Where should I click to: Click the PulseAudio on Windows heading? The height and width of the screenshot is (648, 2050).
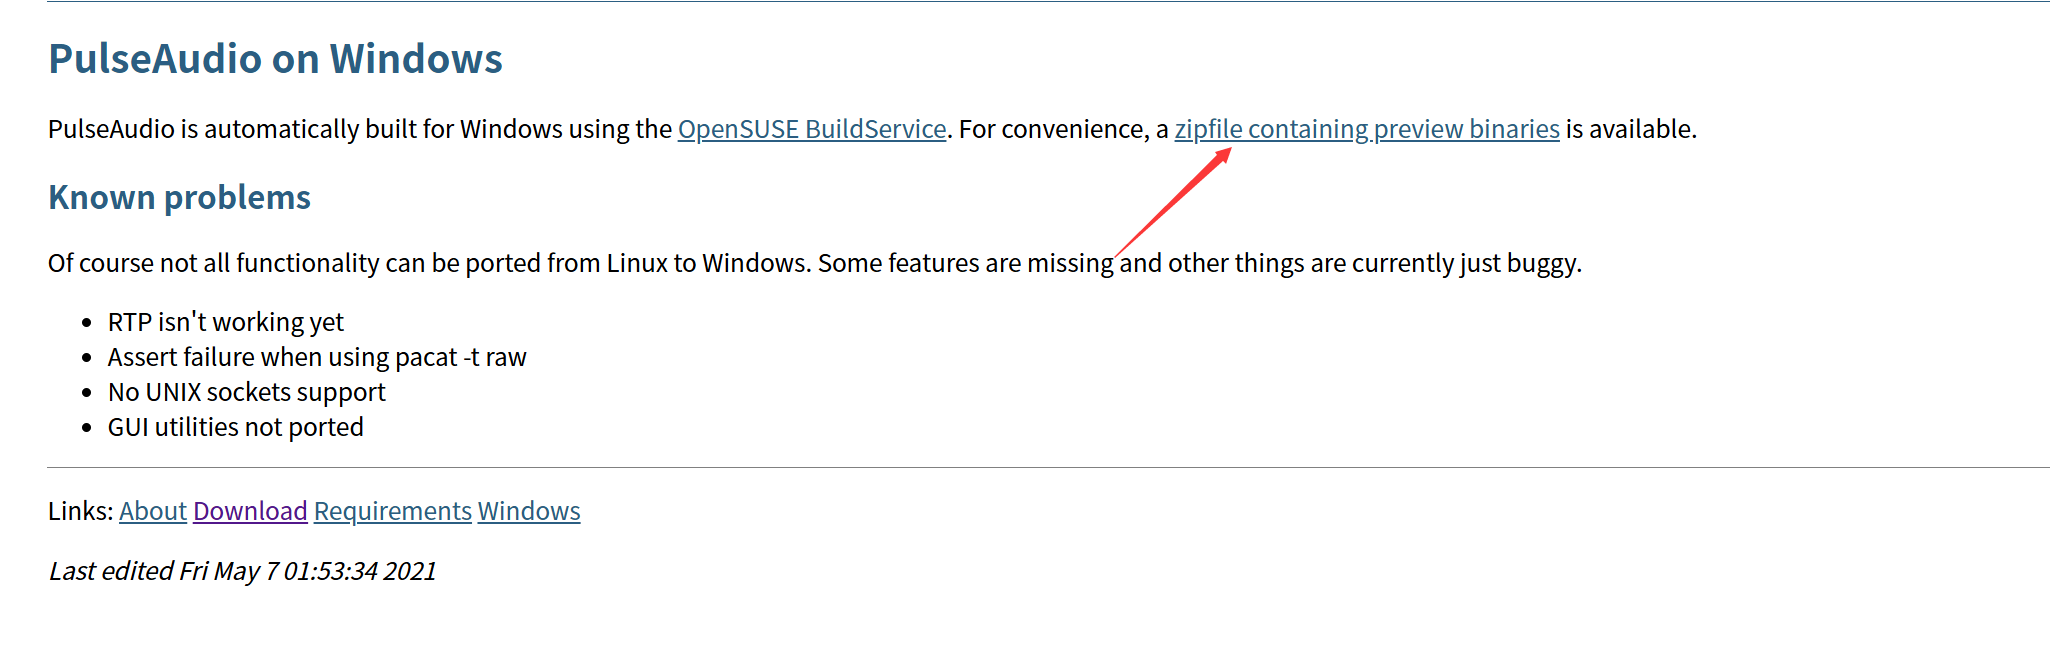pos(275,59)
